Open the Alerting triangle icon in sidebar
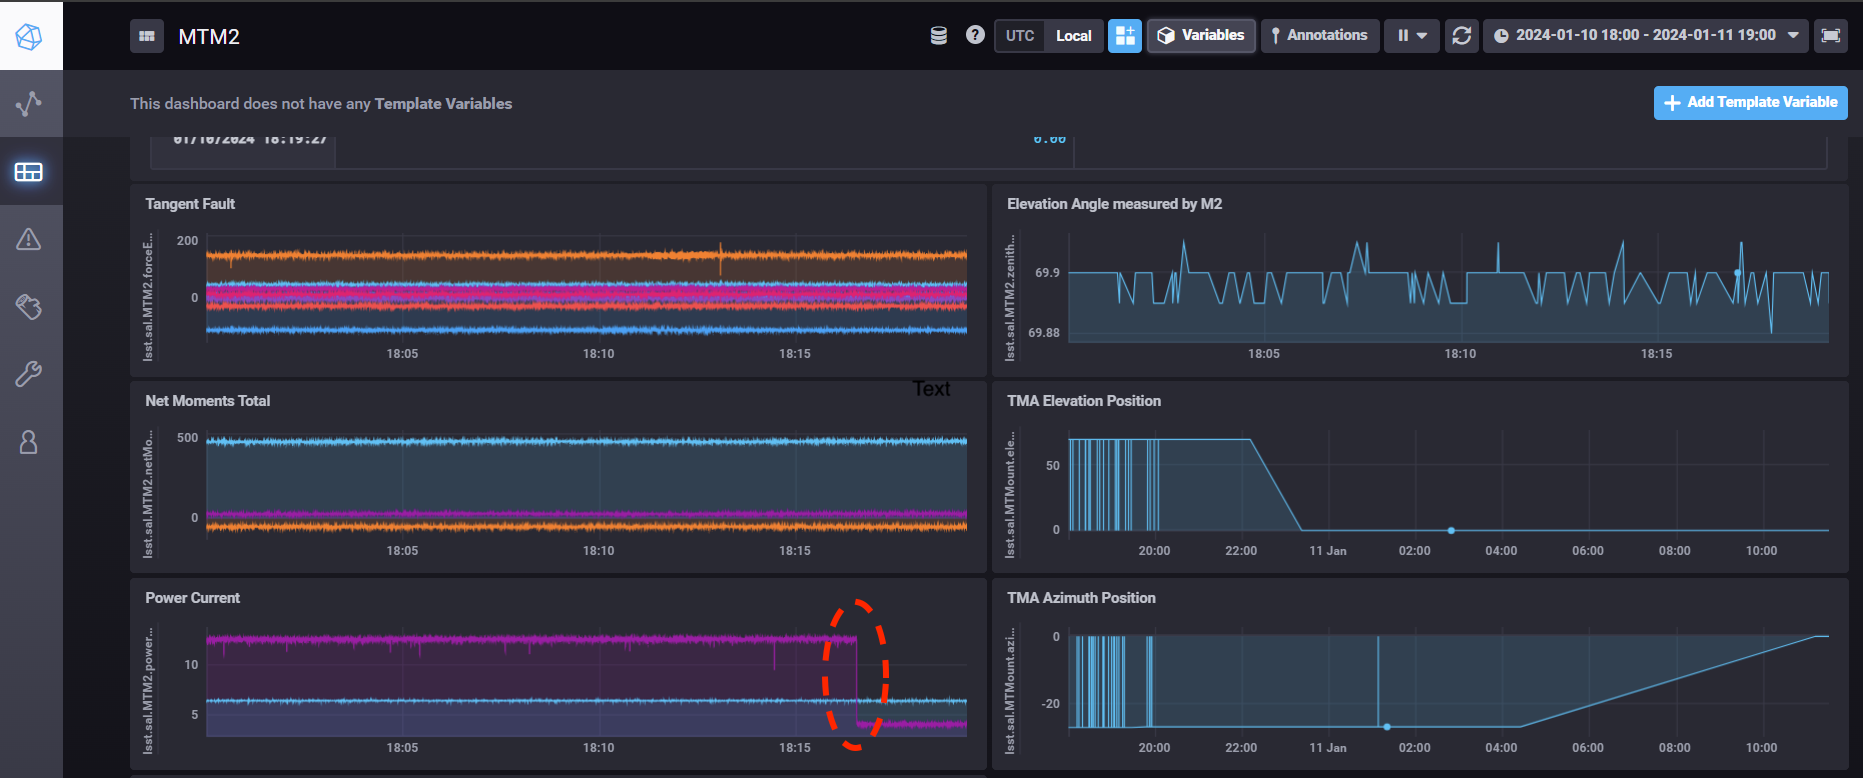 pos(29,239)
